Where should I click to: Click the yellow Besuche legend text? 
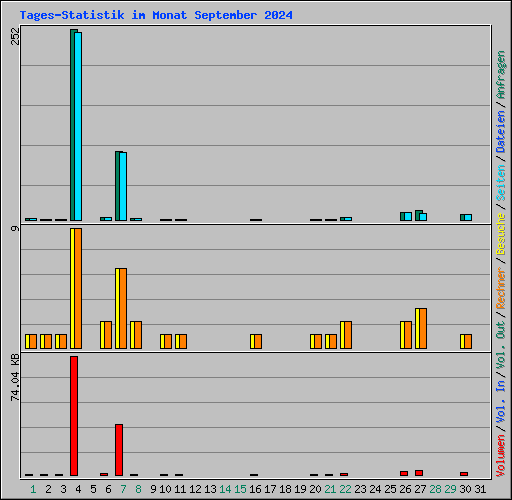[501, 234]
